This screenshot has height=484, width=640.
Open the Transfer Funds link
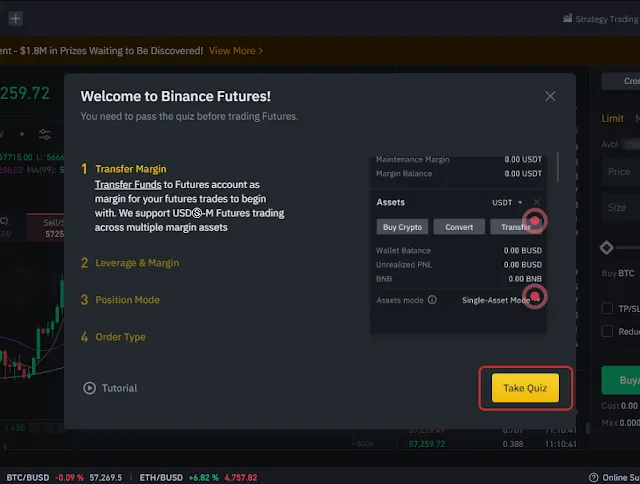pyautogui.click(x=128, y=184)
